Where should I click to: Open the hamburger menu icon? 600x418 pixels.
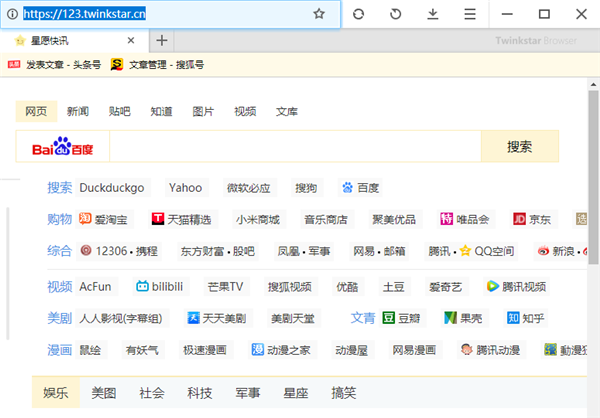[x=470, y=14]
